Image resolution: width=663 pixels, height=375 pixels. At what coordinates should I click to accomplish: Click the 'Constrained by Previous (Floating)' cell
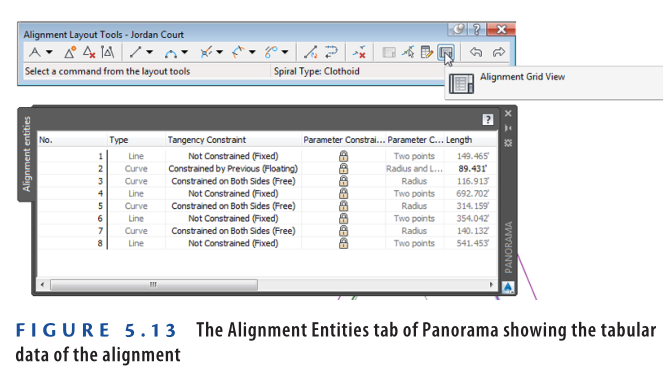[233, 169]
